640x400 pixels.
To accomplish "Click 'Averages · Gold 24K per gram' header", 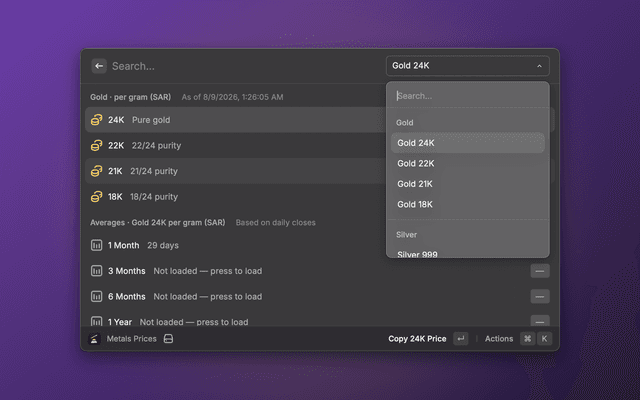I will [158, 222].
